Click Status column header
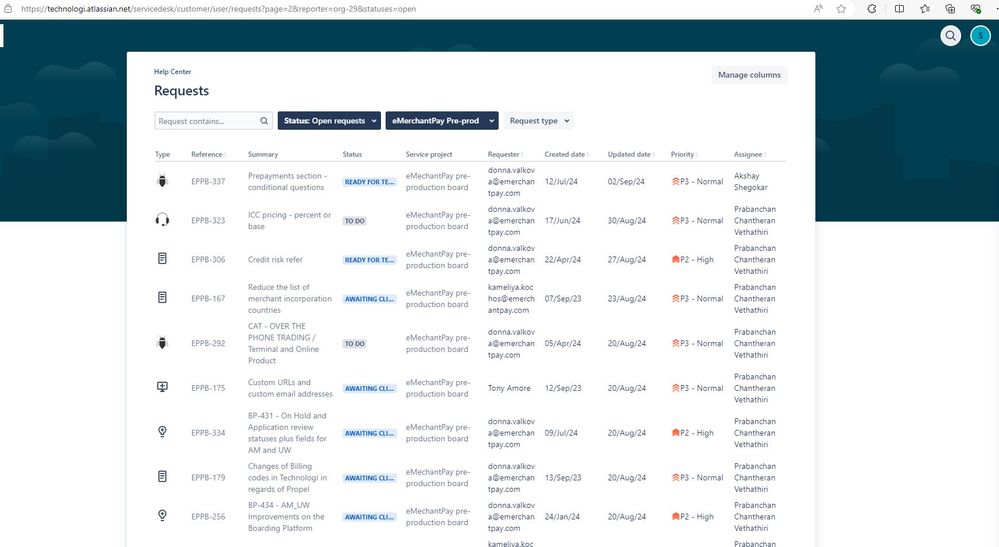The height and width of the screenshot is (547, 999). 352,154
